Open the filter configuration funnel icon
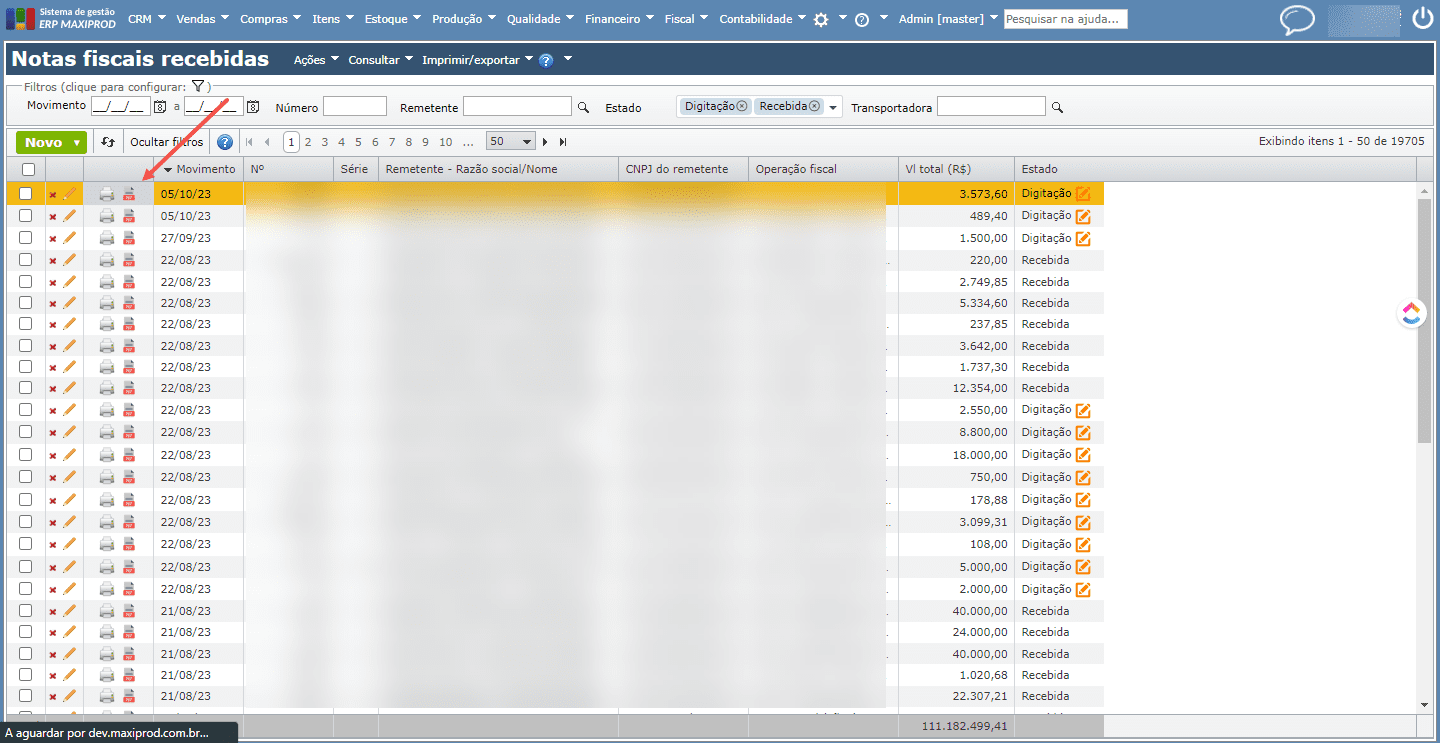The image size is (1440, 743). coord(198,87)
